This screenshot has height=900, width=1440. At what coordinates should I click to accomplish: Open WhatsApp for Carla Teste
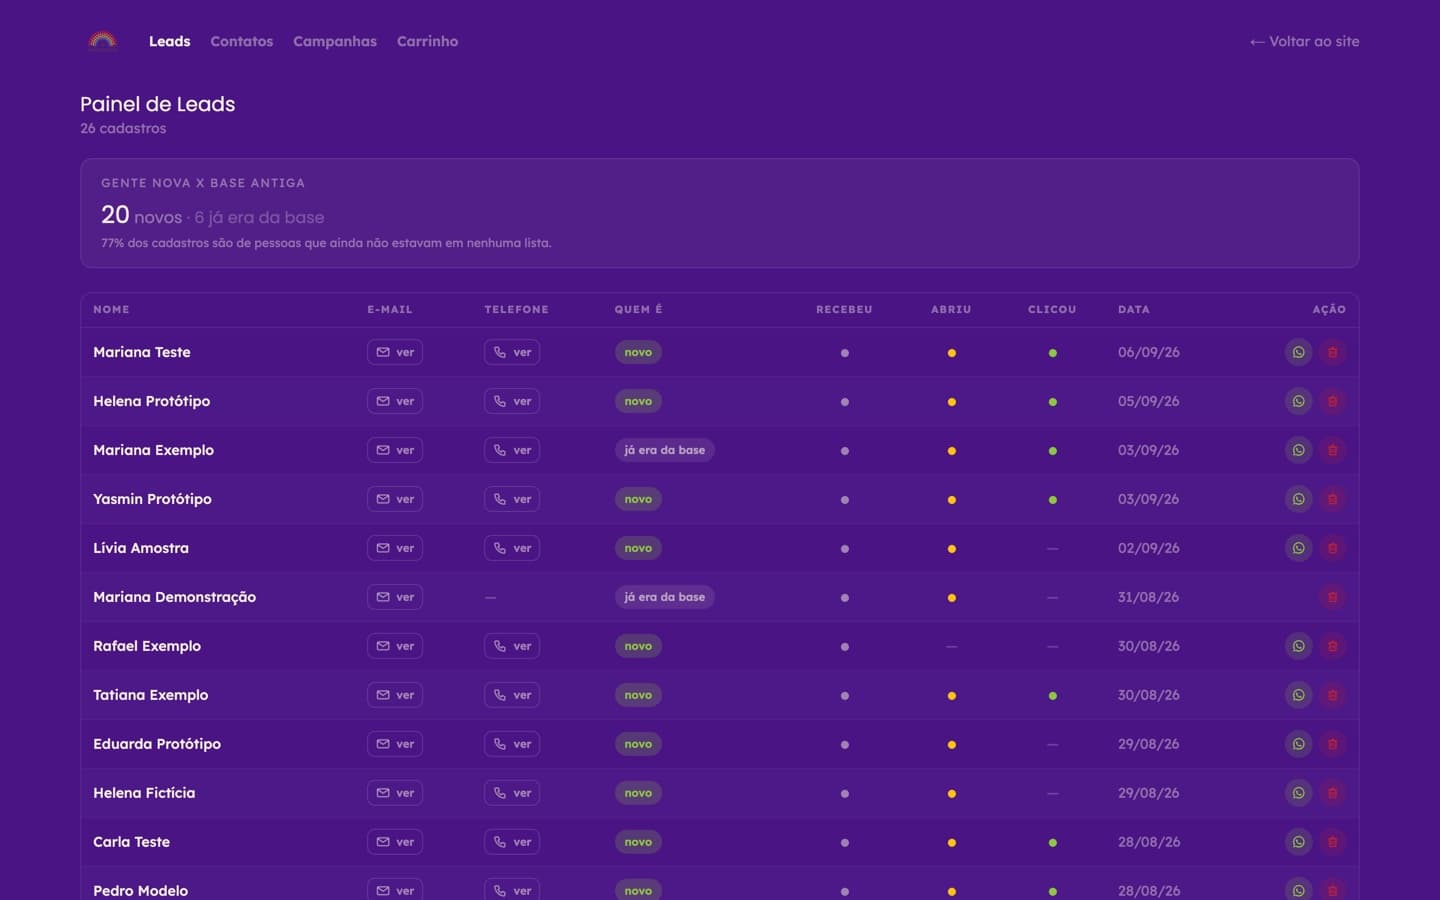pos(1298,842)
